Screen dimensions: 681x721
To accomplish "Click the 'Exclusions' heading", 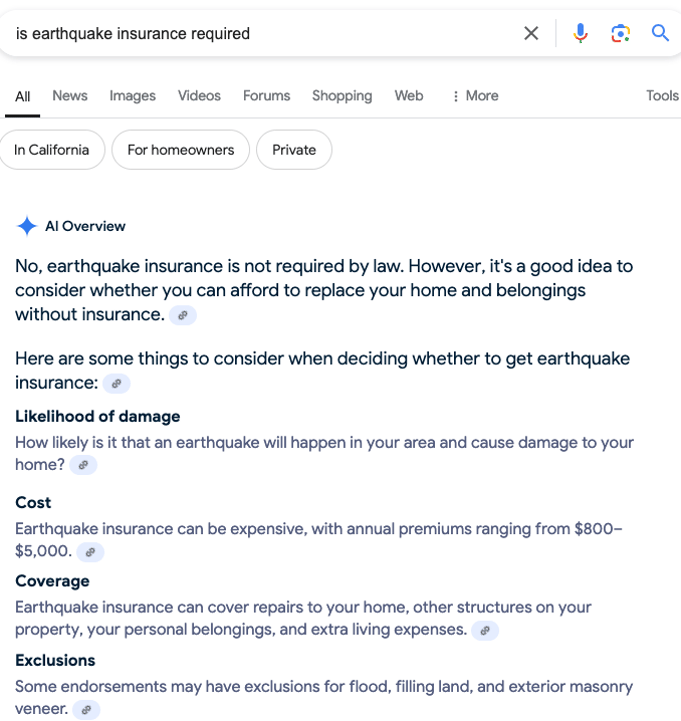I will 55,660.
